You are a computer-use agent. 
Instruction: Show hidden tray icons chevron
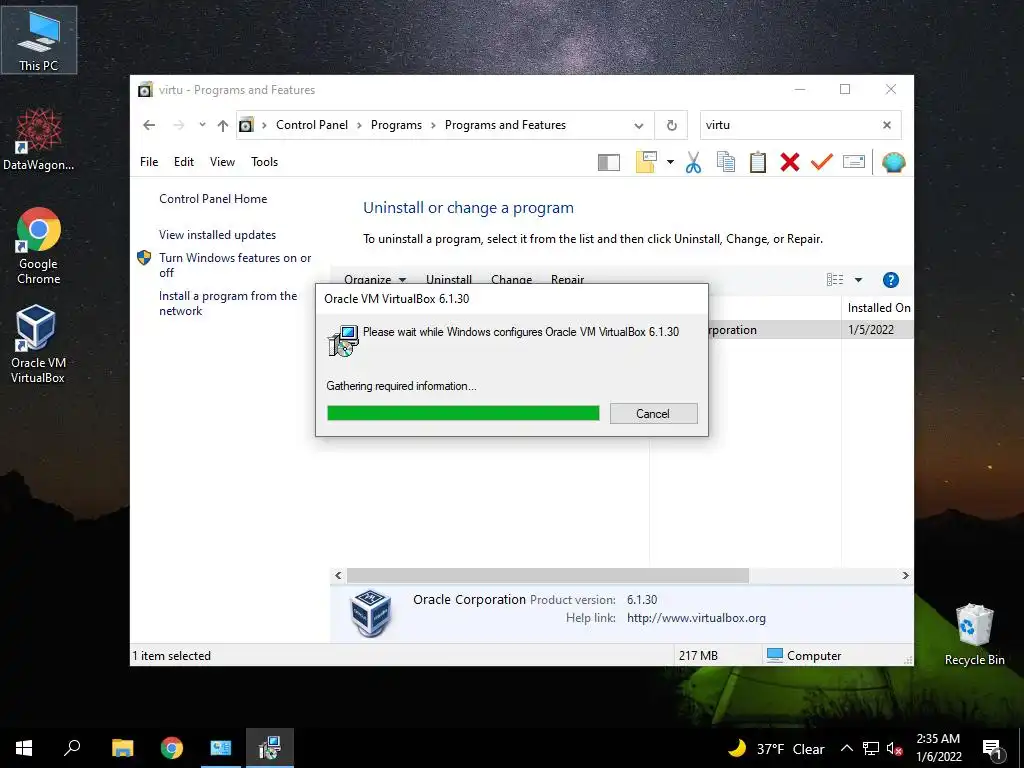pyautogui.click(x=846, y=749)
